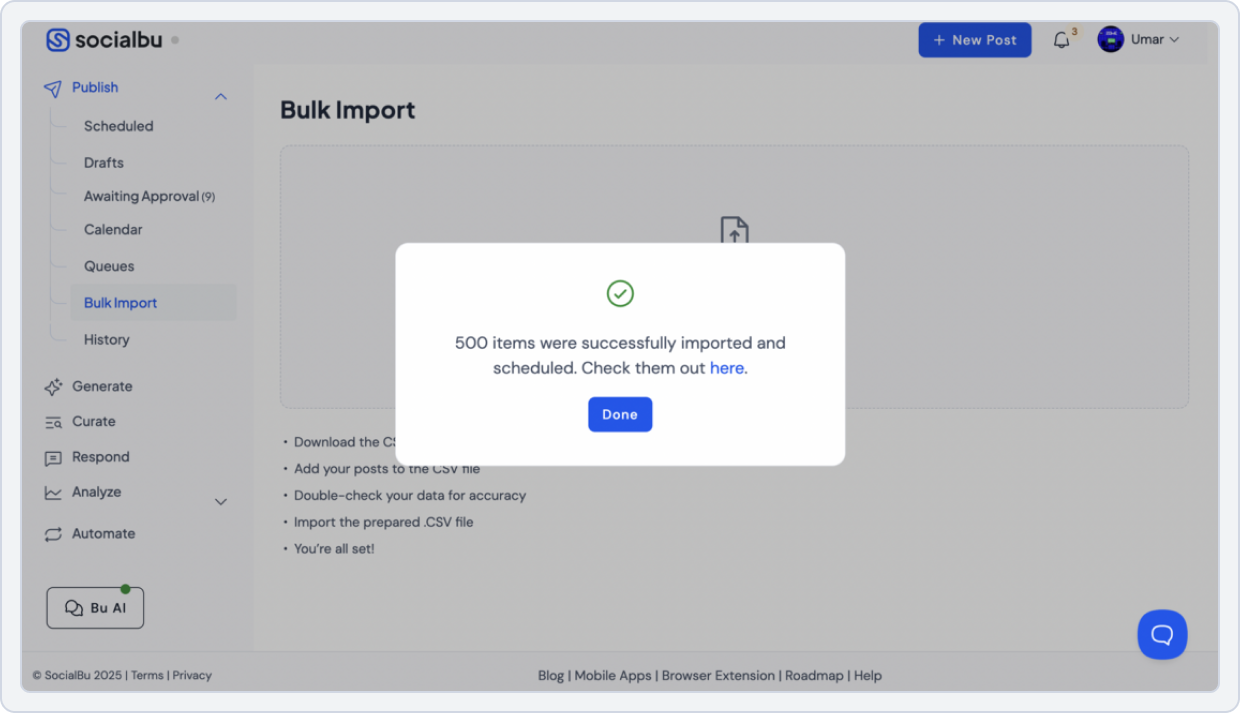Follow the 'here' link in the success message
This screenshot has height=713, width=1240.
(x=727, y=368)
